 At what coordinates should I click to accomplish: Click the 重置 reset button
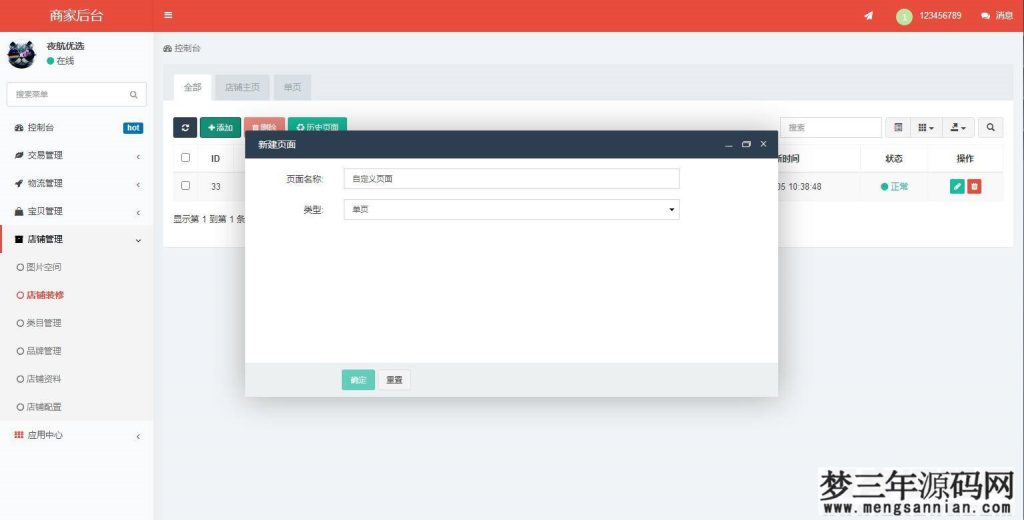pyautogui.click(x=394, y=380)
